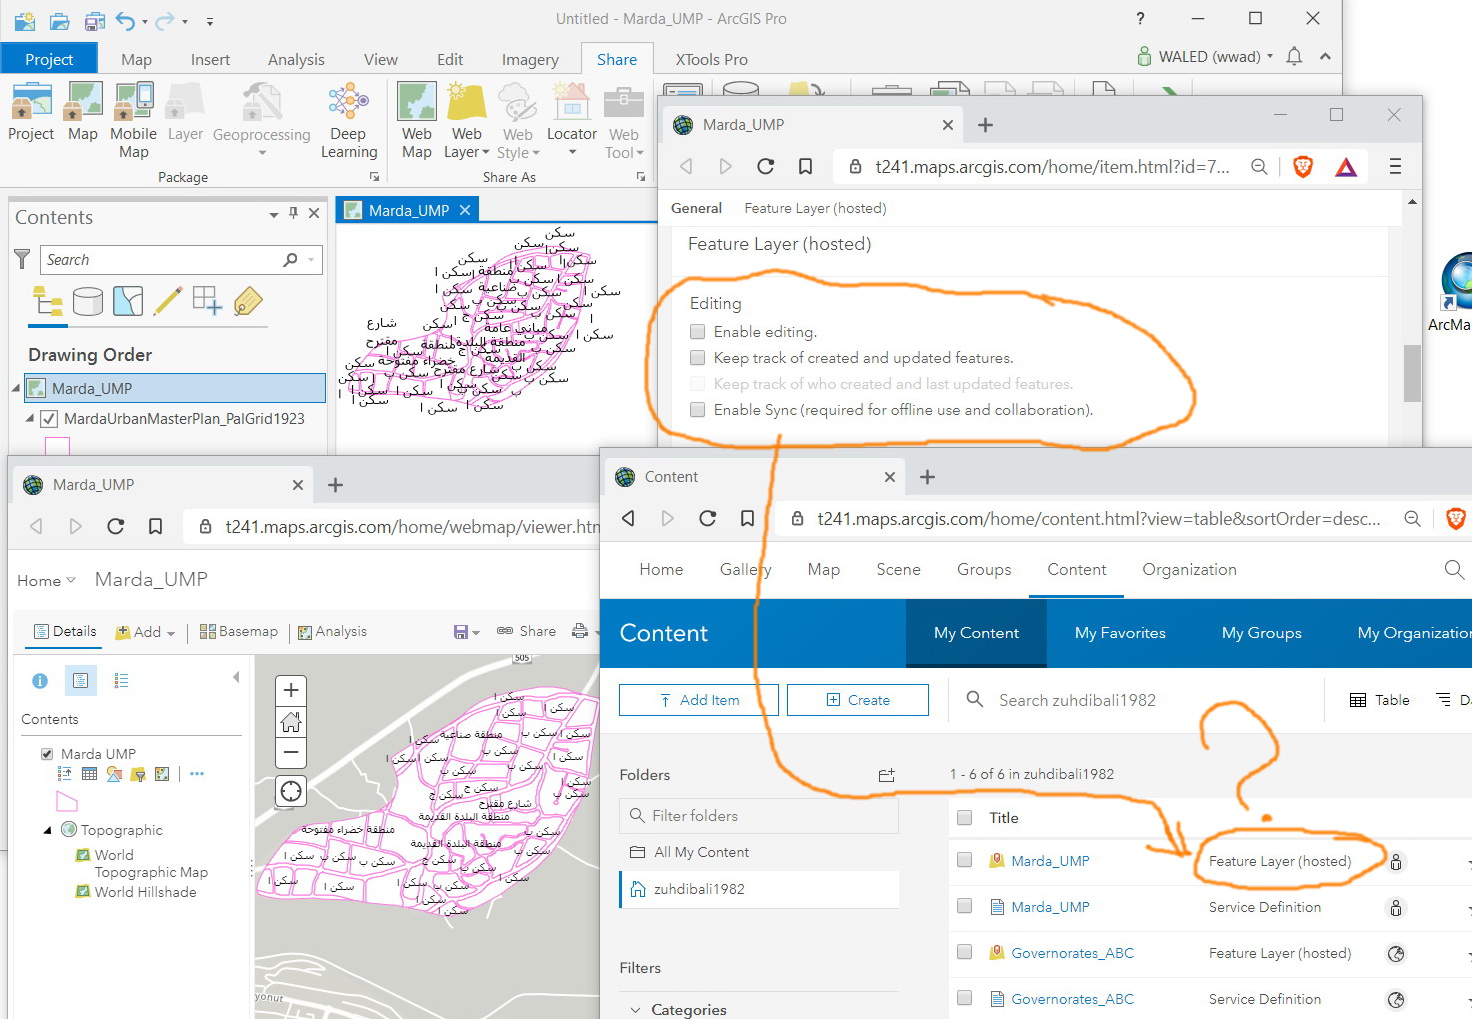The height and width of the screenshot is (1019, 1472).
Task: Select the Governorates_ABC Feature Layer row checkbox
Action: pos(965,952)
